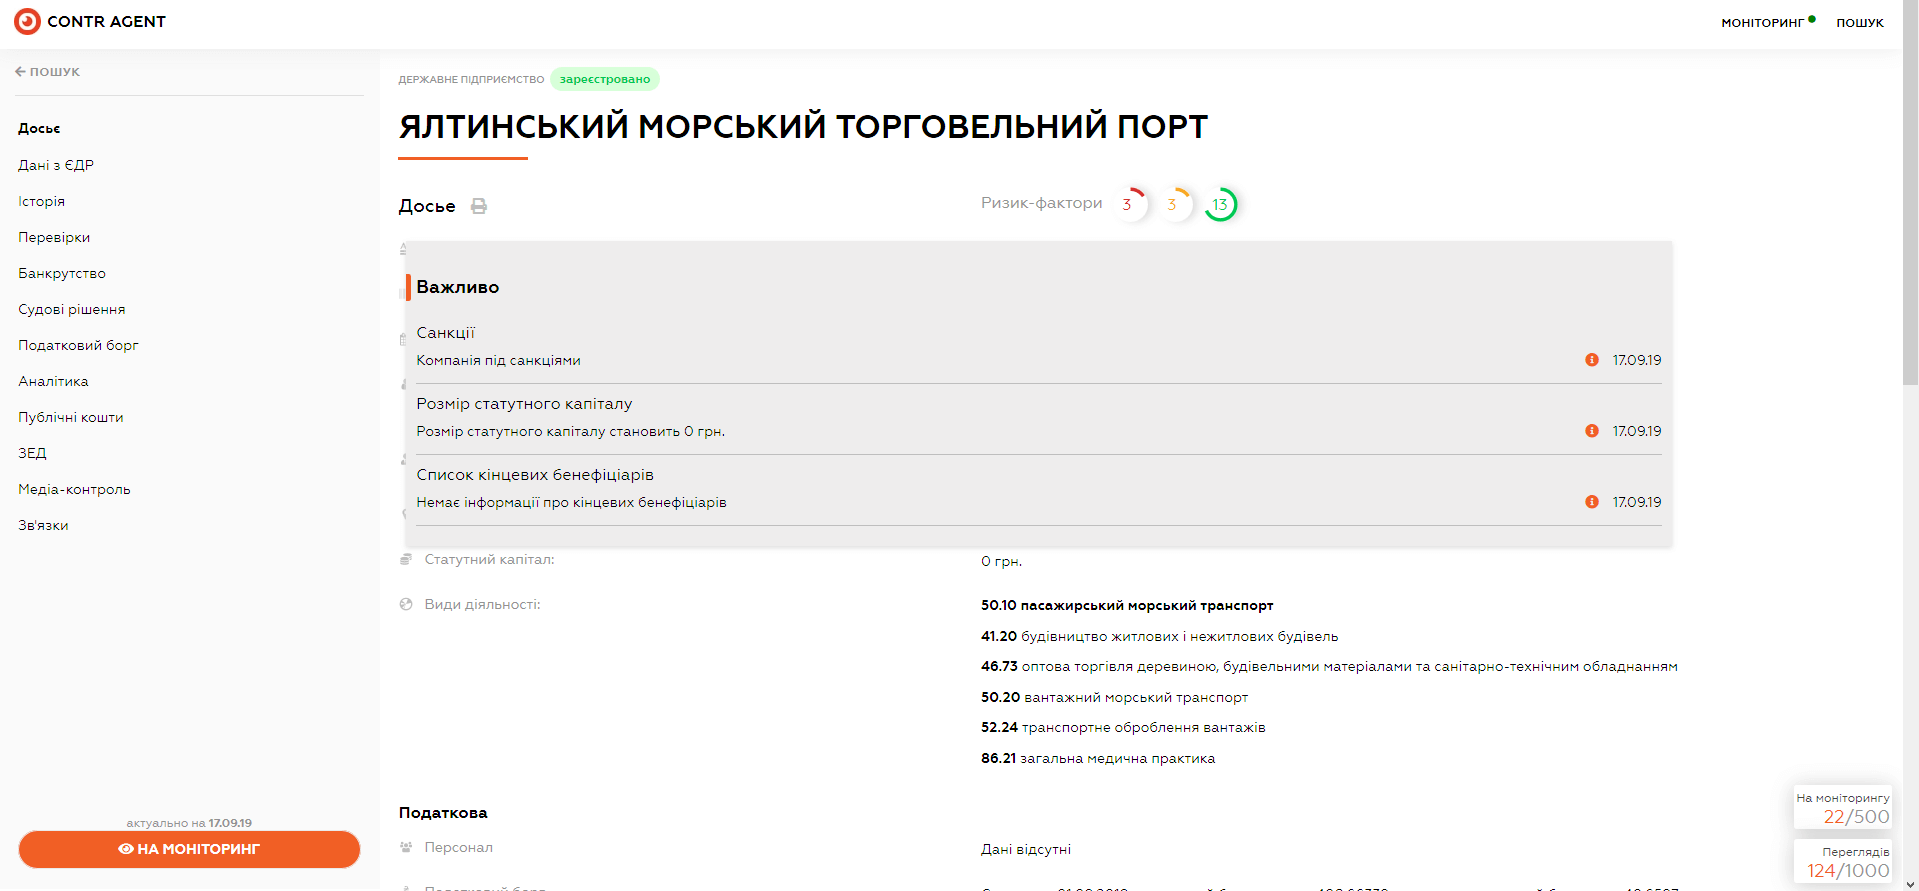Click the На моніторинг orange button
The height and width of the screenshot is (891, 1919).
(189, 849)
